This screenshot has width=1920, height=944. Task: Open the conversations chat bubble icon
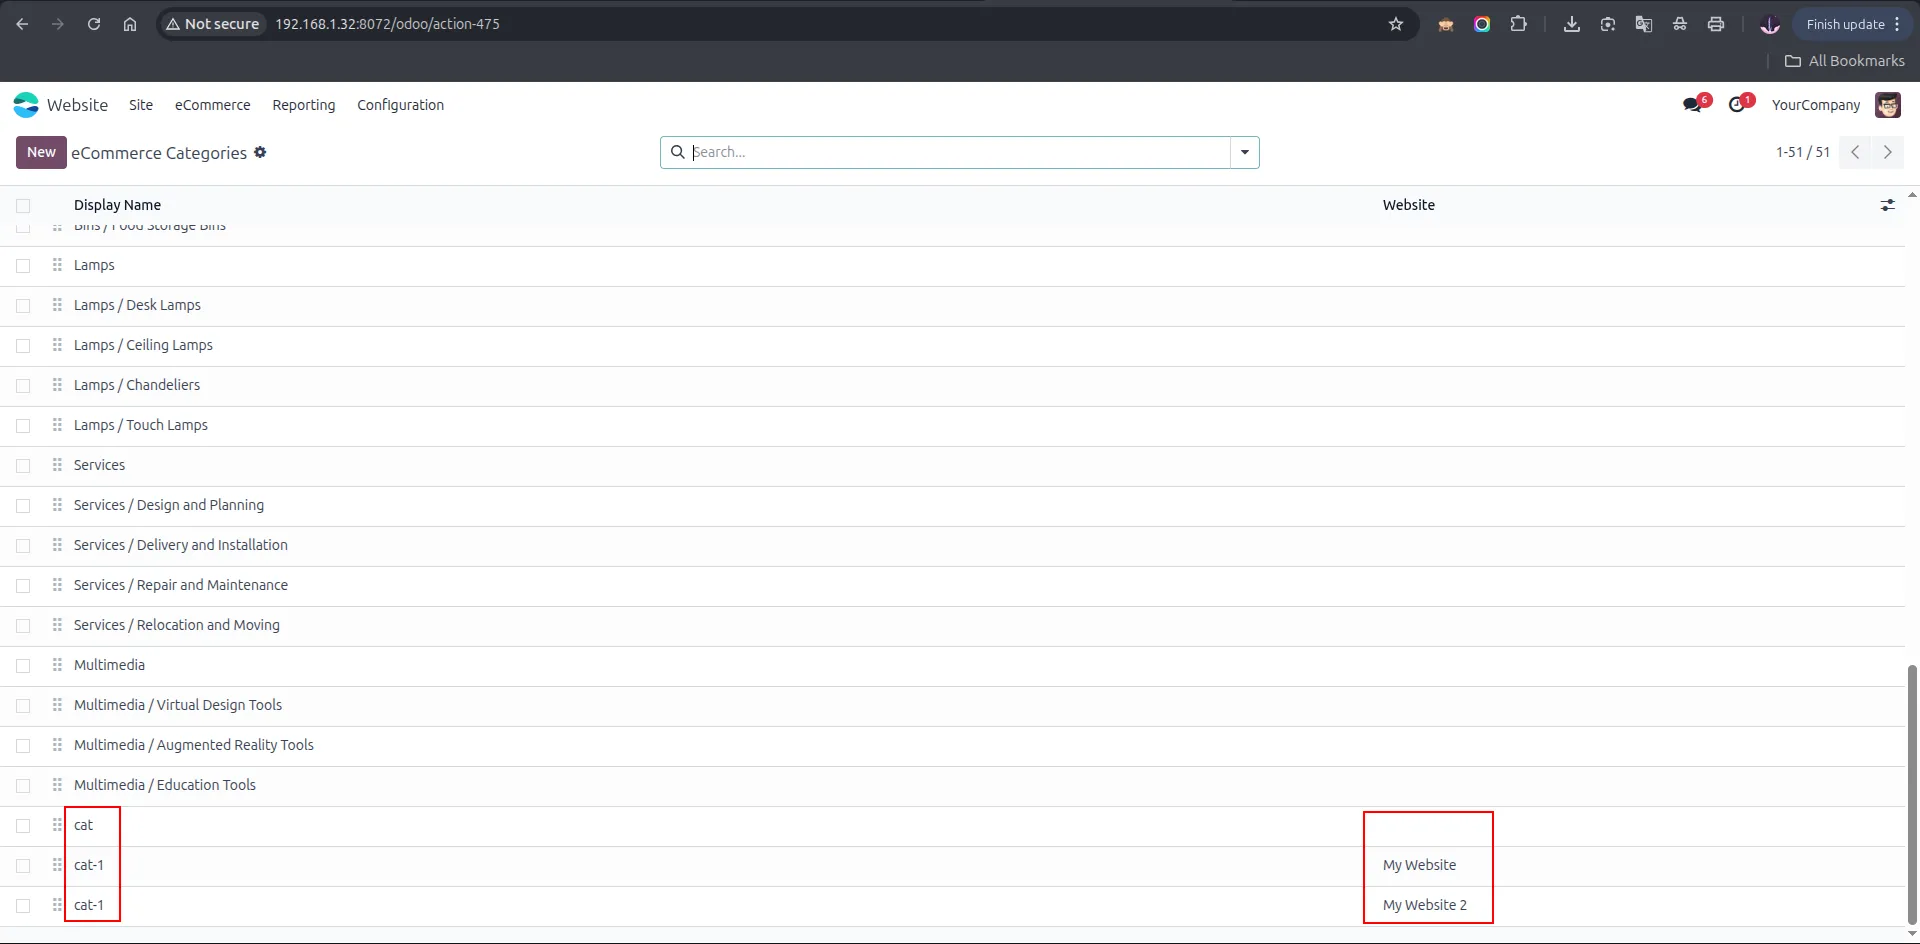click(1693, 105)
